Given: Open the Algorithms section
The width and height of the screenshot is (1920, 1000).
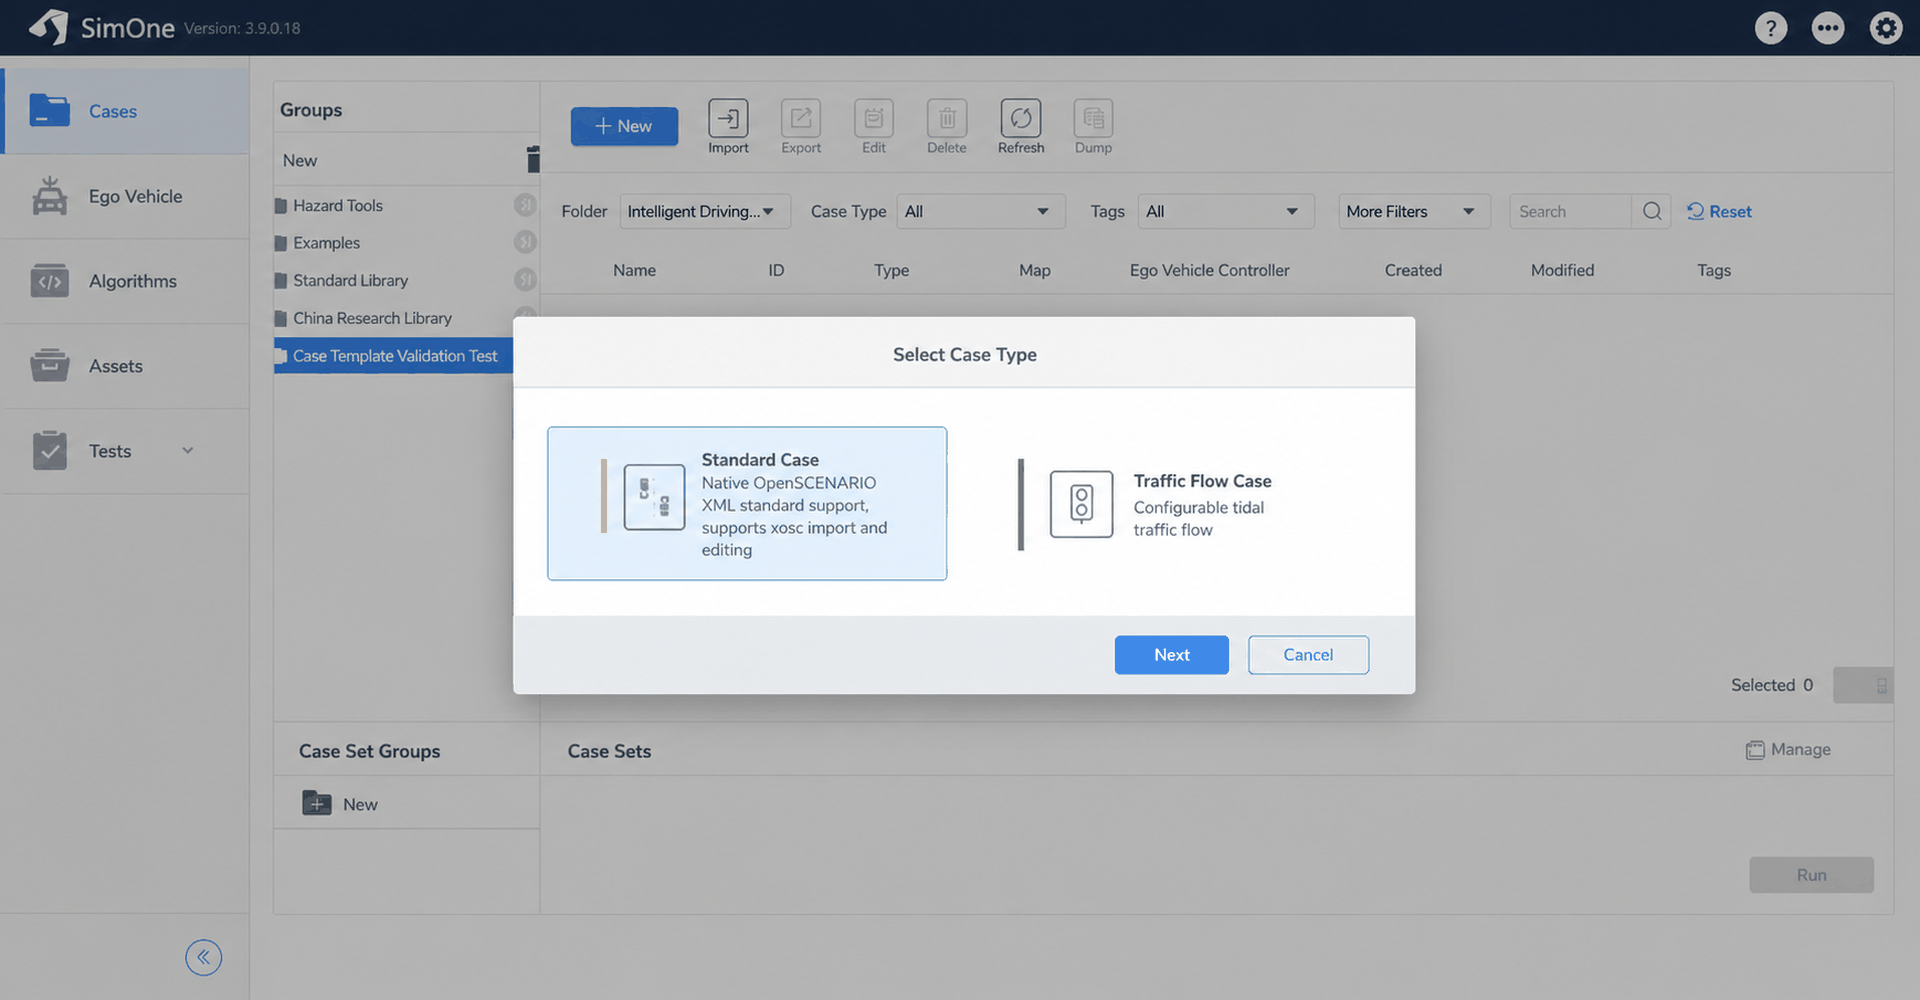Looking at the screenshot, I should click(125, 281).
